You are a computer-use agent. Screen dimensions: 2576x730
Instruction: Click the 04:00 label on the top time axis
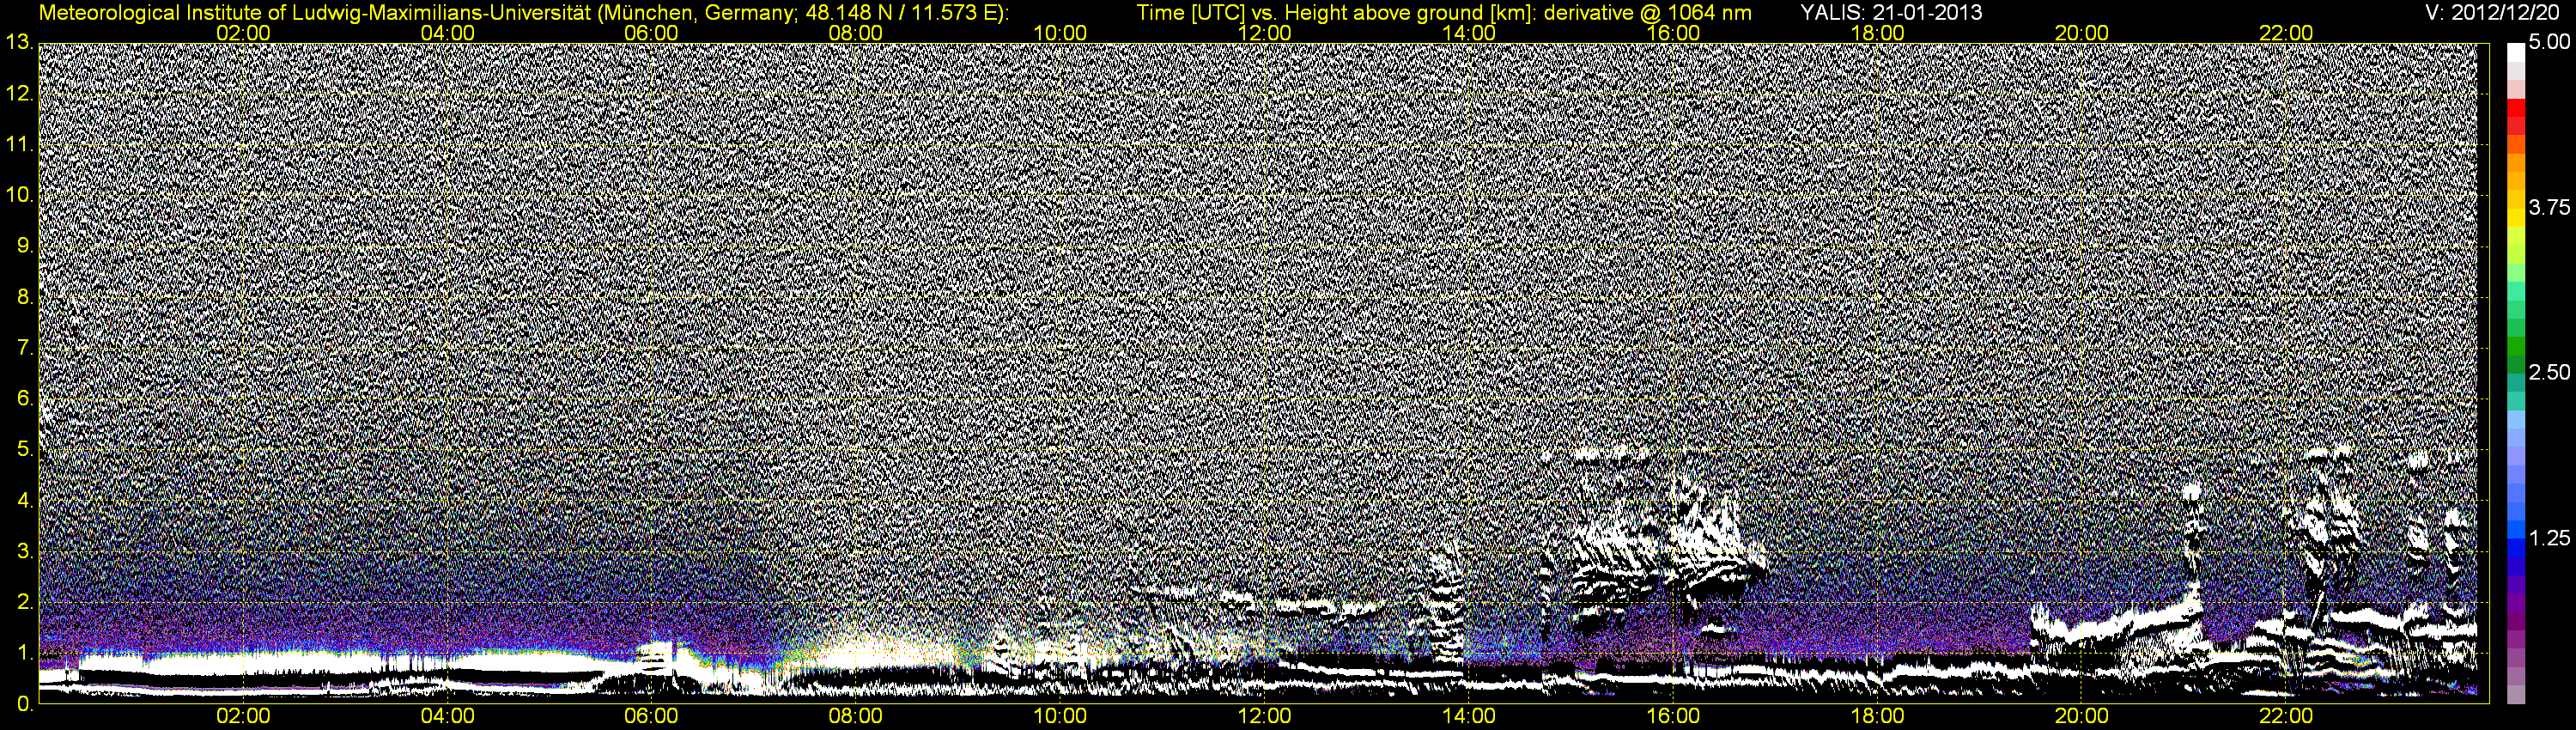pos(447,33)
